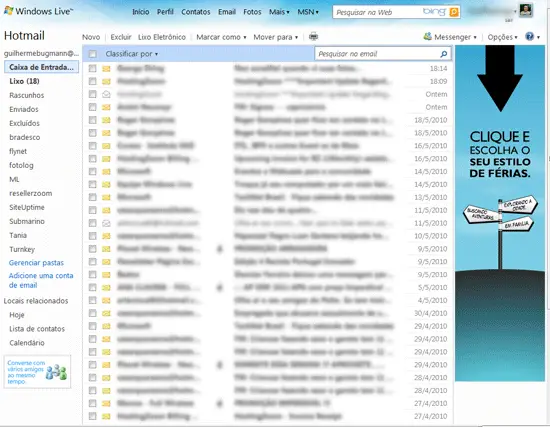
Task: Click the Excluir button
Action: (121, 37)
